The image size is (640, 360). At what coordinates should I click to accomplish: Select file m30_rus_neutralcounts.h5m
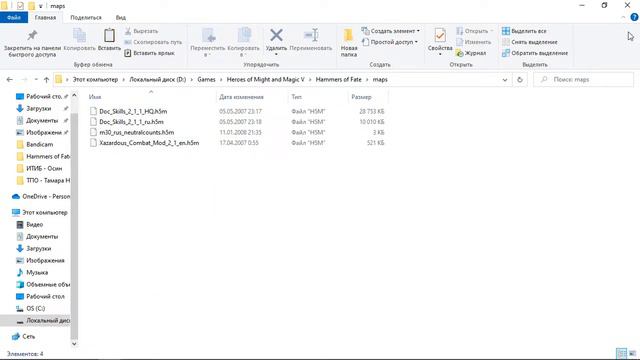[137, 132]
